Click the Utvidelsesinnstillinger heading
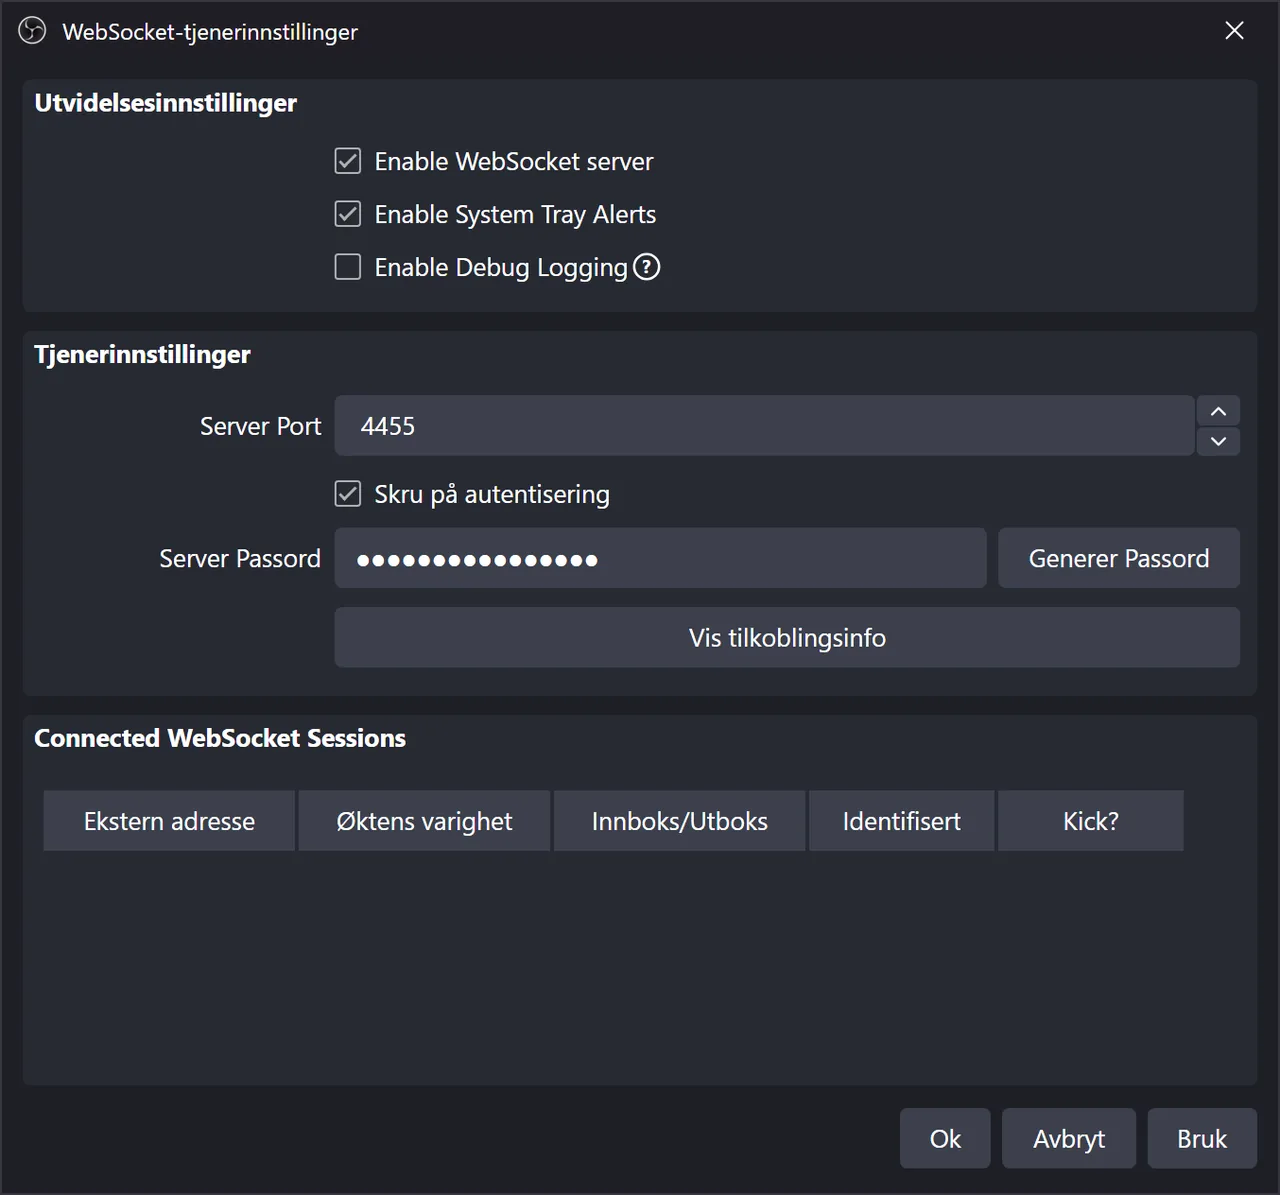The height and width of the screenshot is (1195, 1280). pos(166,103)
